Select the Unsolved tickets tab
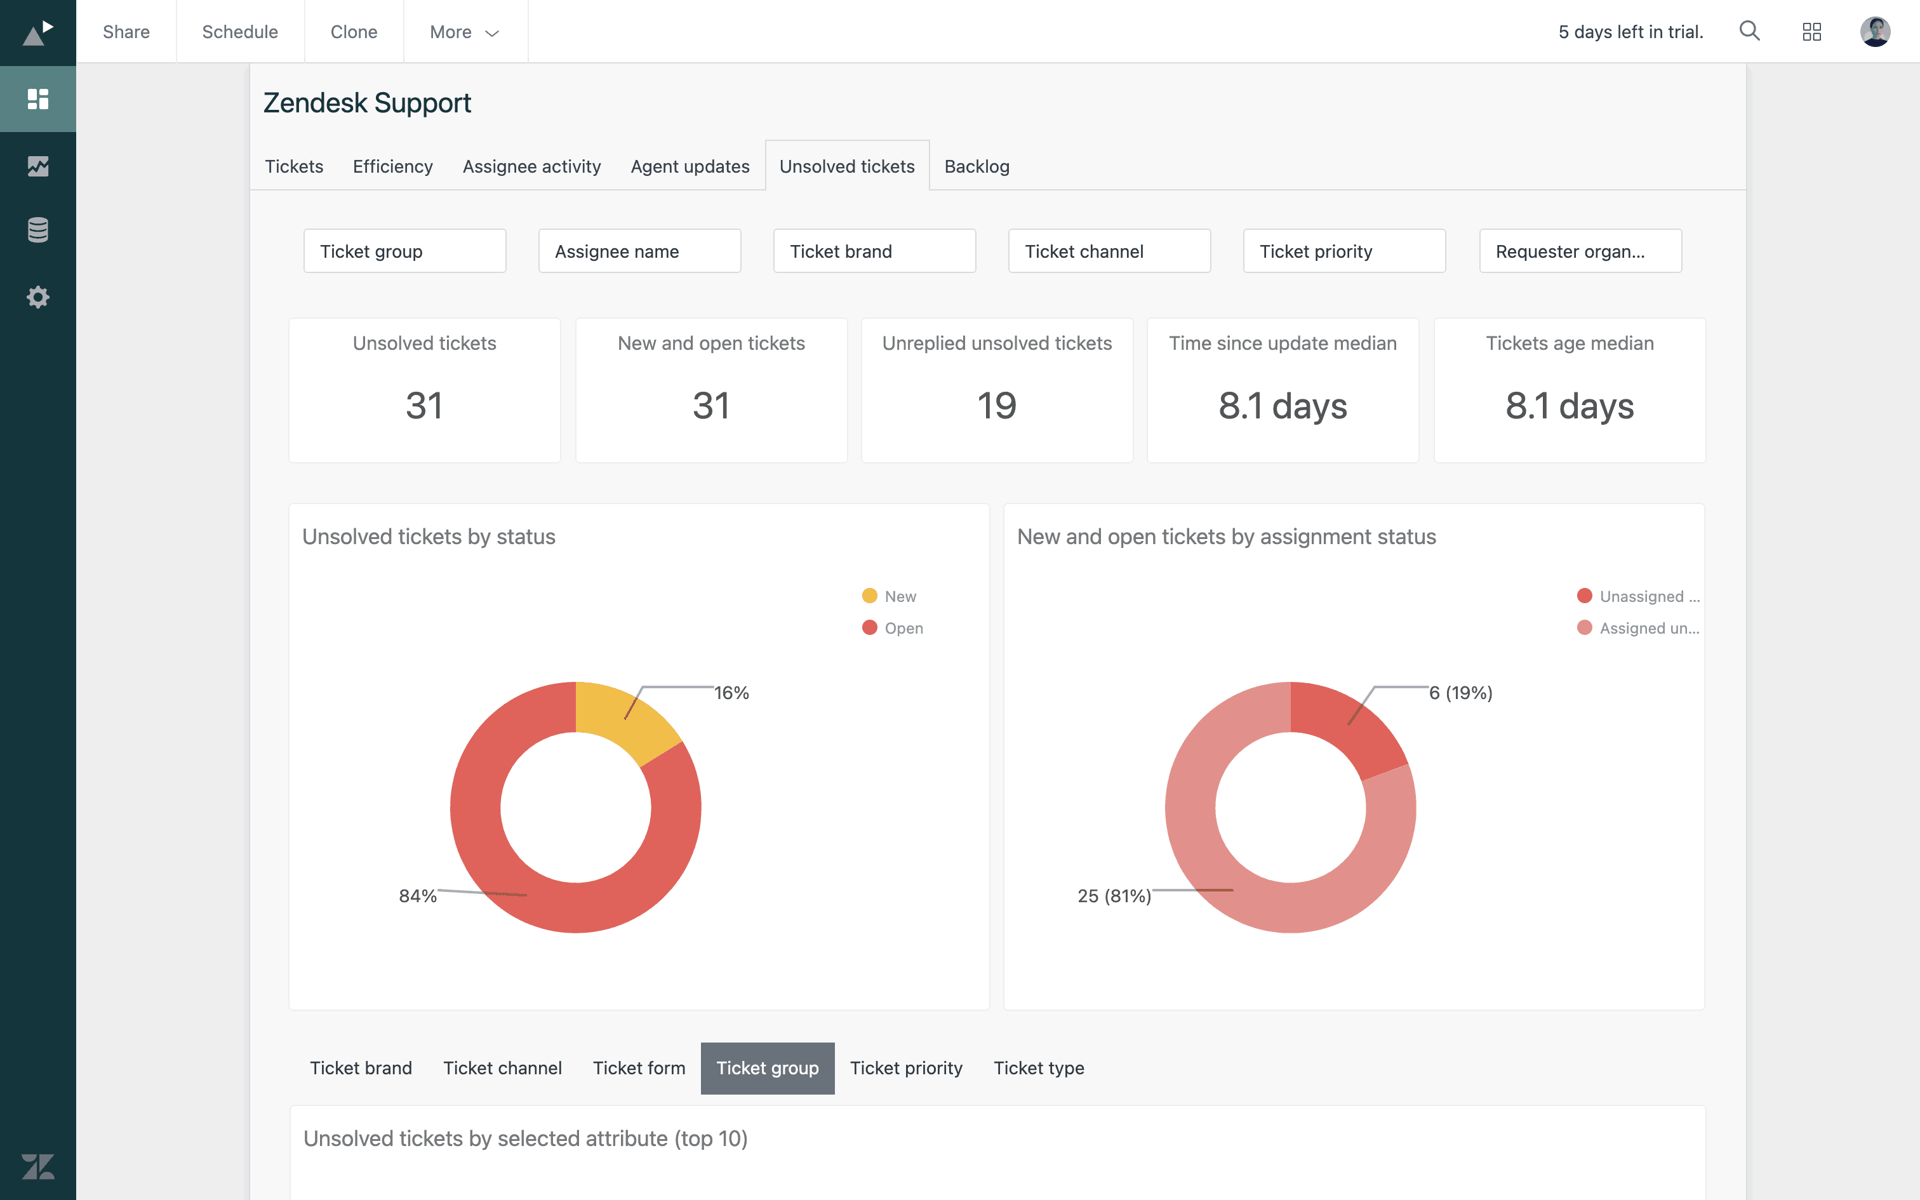The height and width of the screenshot is (1200, 1920). point(847,166)
